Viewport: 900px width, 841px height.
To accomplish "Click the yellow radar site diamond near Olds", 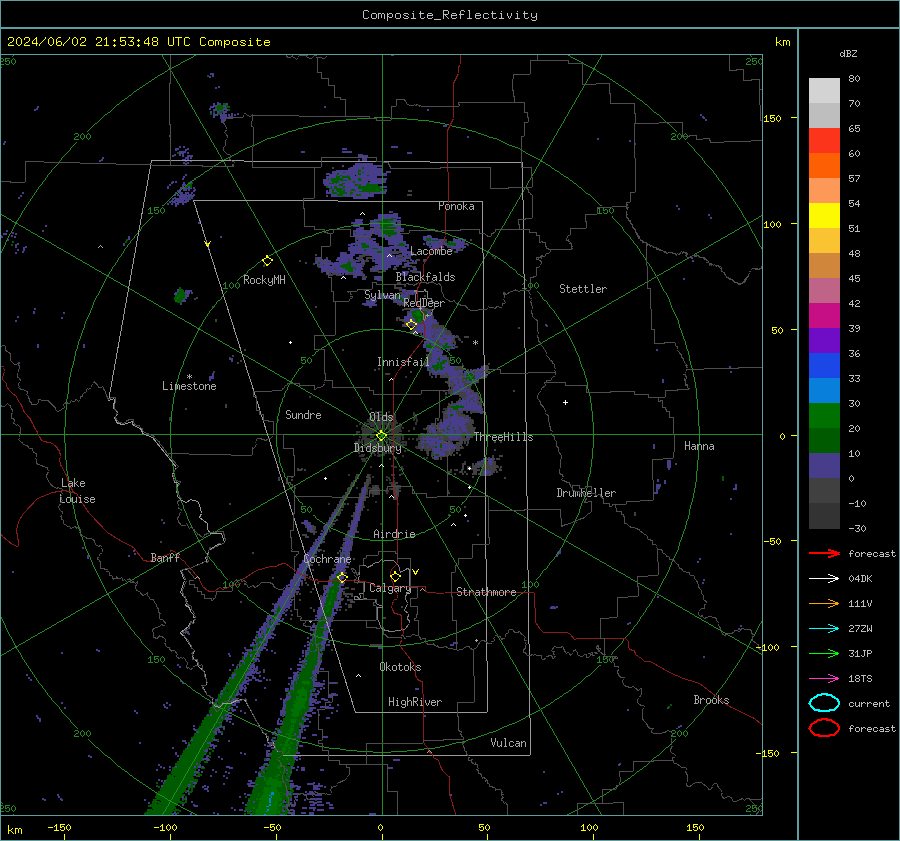I will coord(381,436).
